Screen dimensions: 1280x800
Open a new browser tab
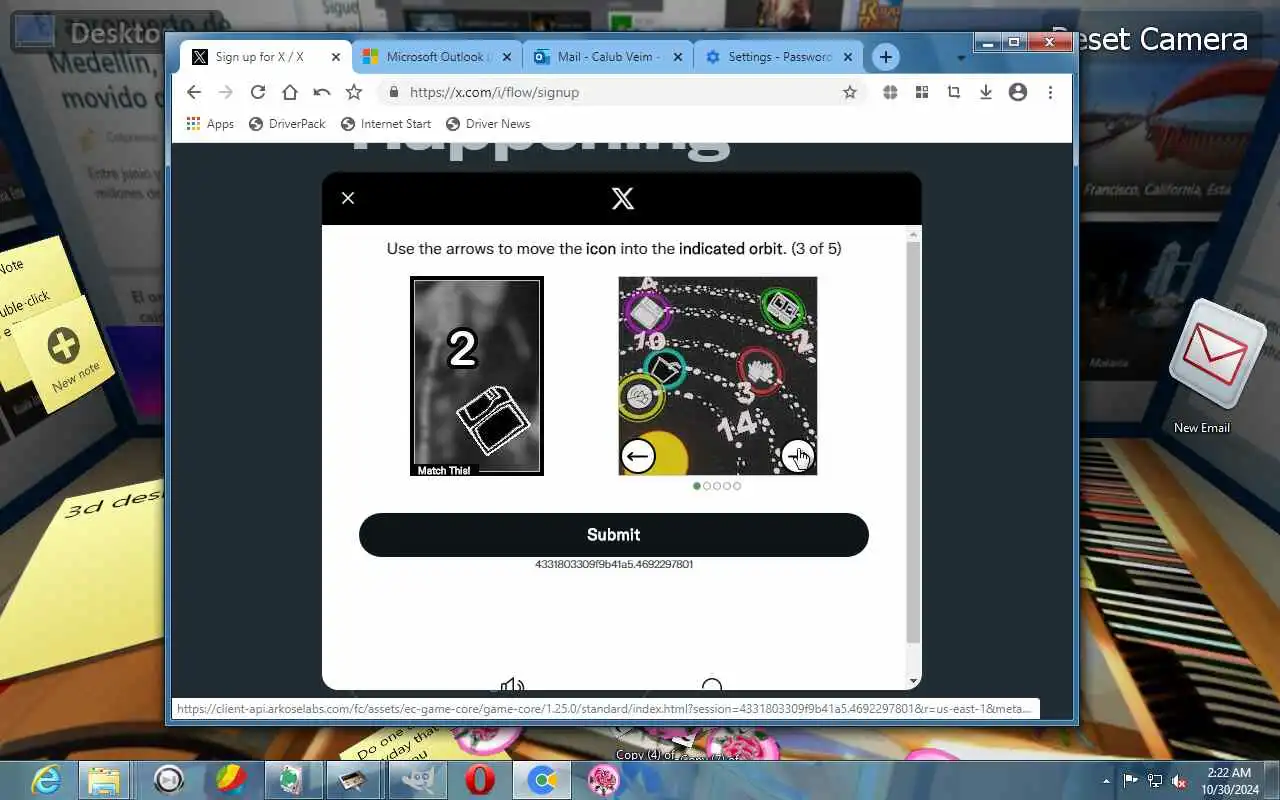(886, 57)
